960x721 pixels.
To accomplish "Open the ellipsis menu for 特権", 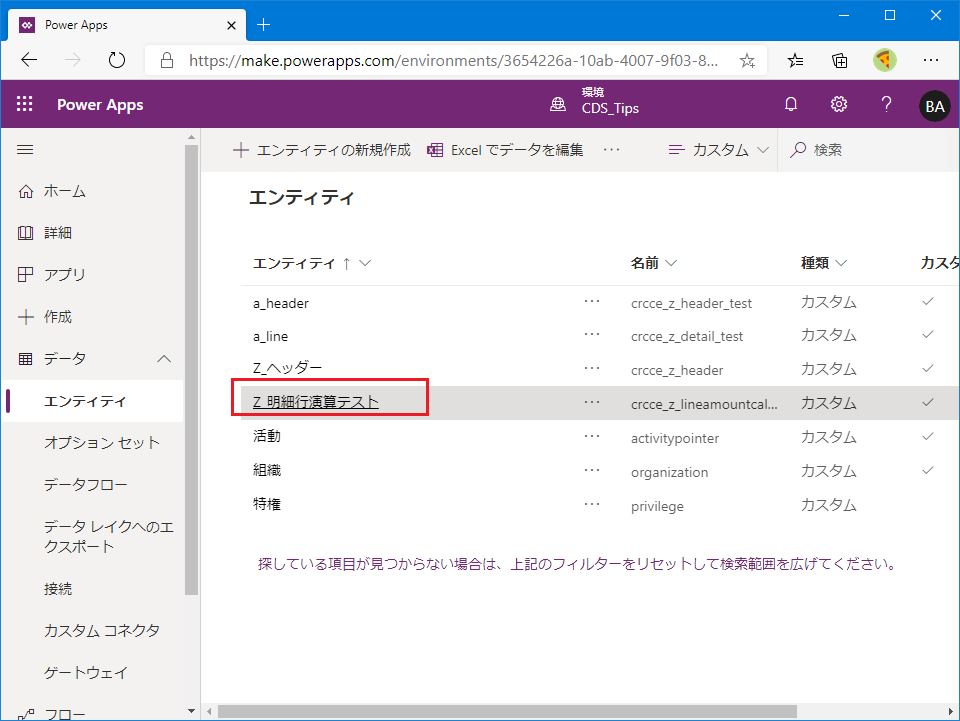I will 591,505.
